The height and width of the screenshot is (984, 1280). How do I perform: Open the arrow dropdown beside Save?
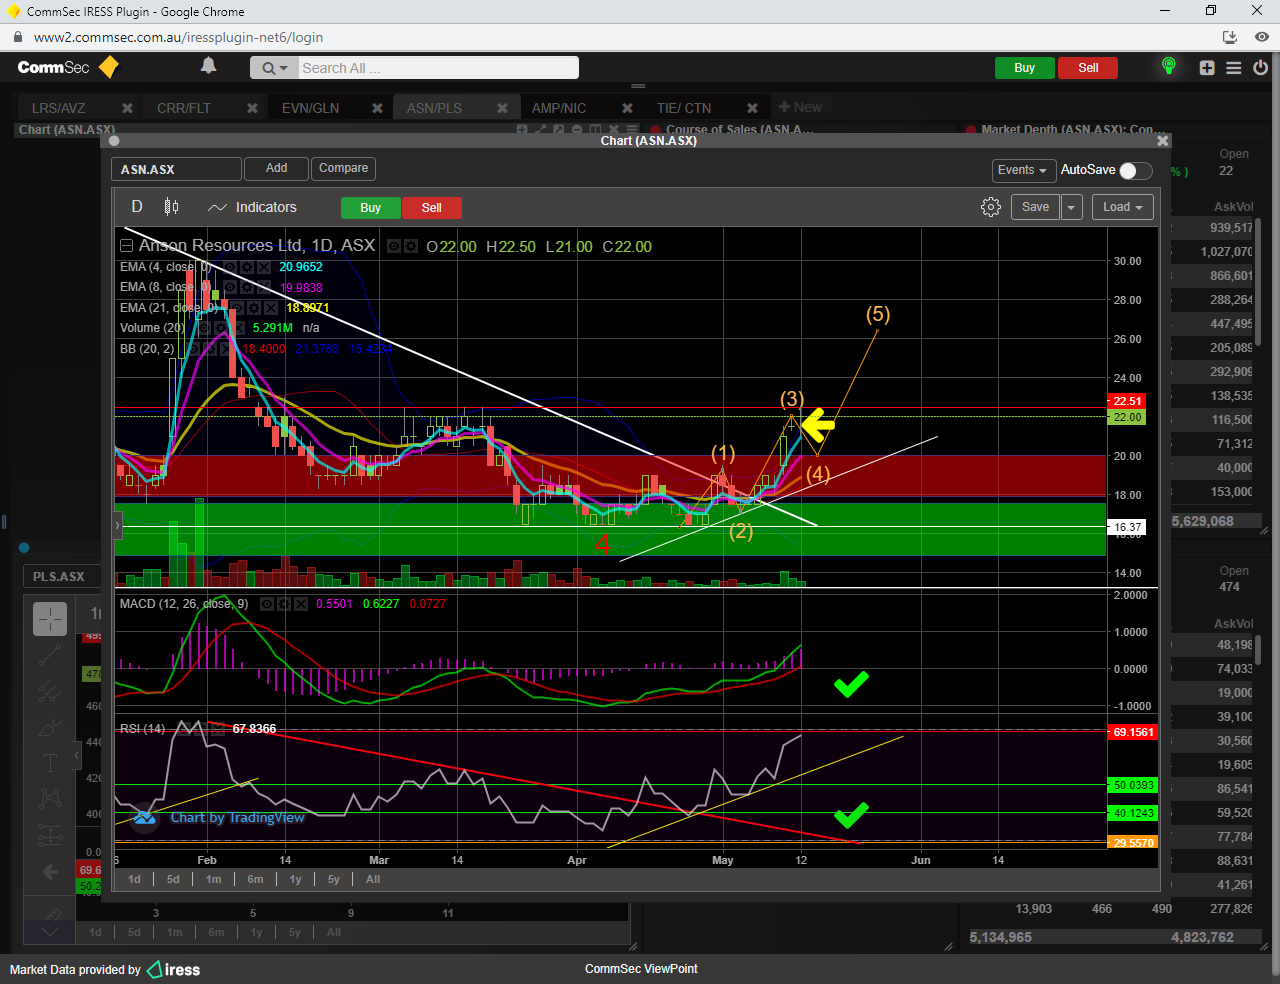pyautogui.click(x=1071, y=207)
